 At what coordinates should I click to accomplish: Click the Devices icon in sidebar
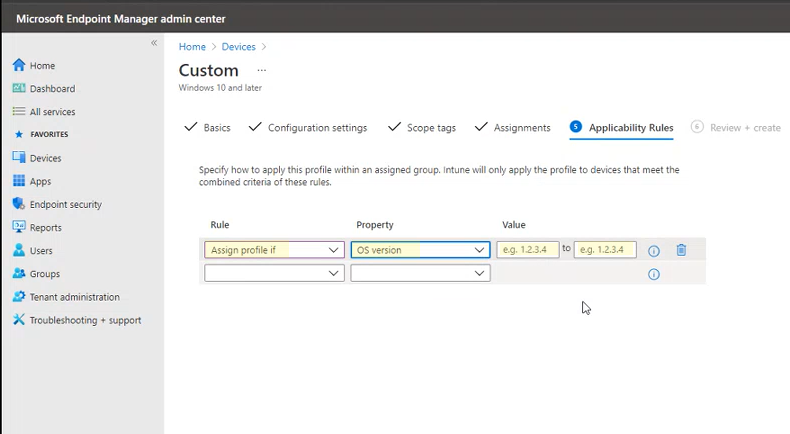tap(18, 158)
